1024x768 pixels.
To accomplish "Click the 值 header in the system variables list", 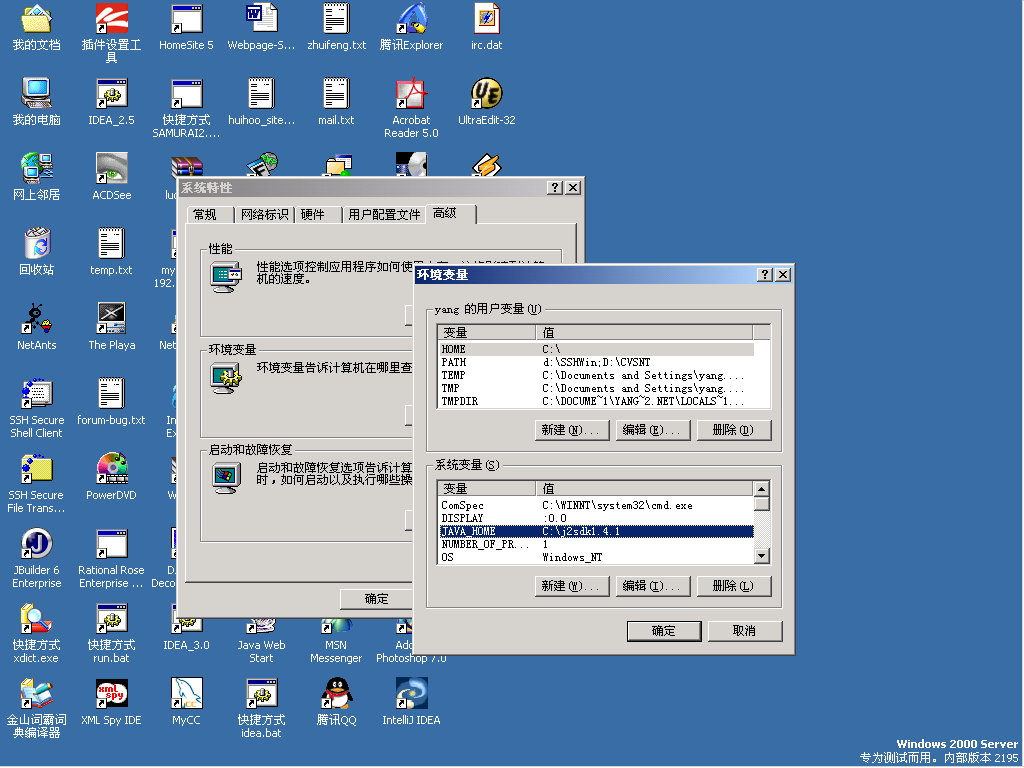I will (x=645, y=488).
